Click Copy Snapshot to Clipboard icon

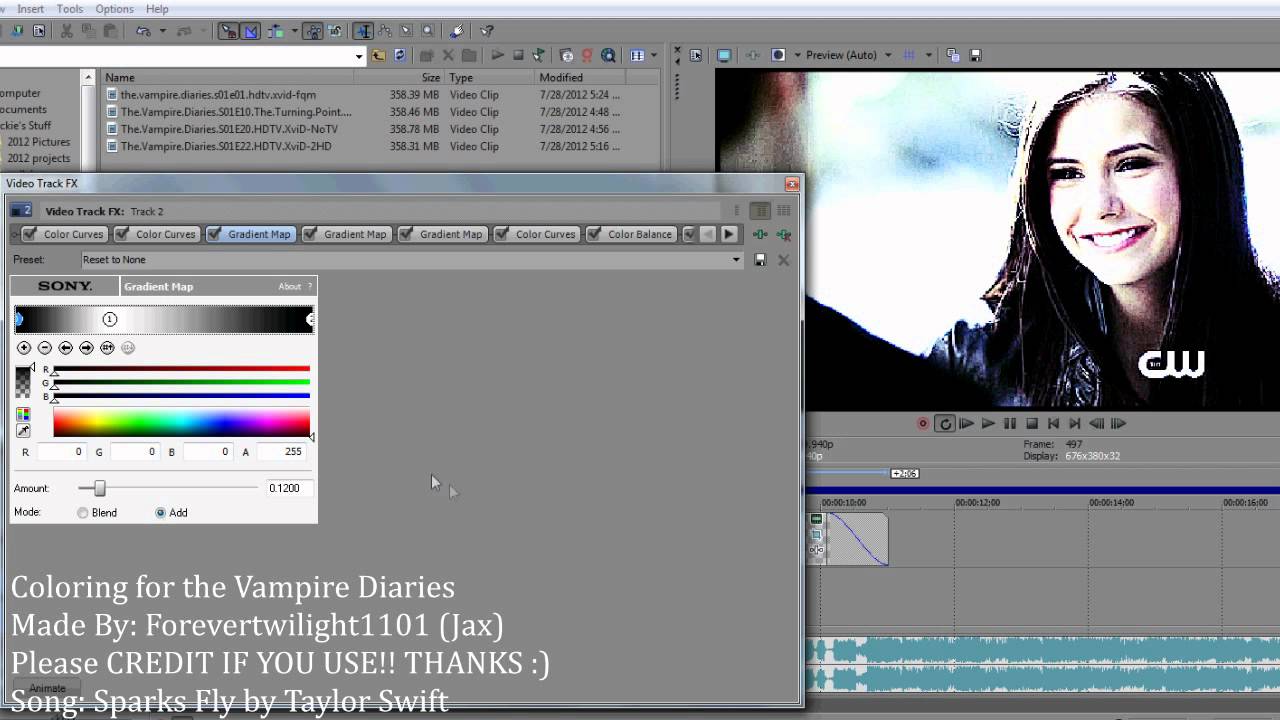(x=953, y=56)
